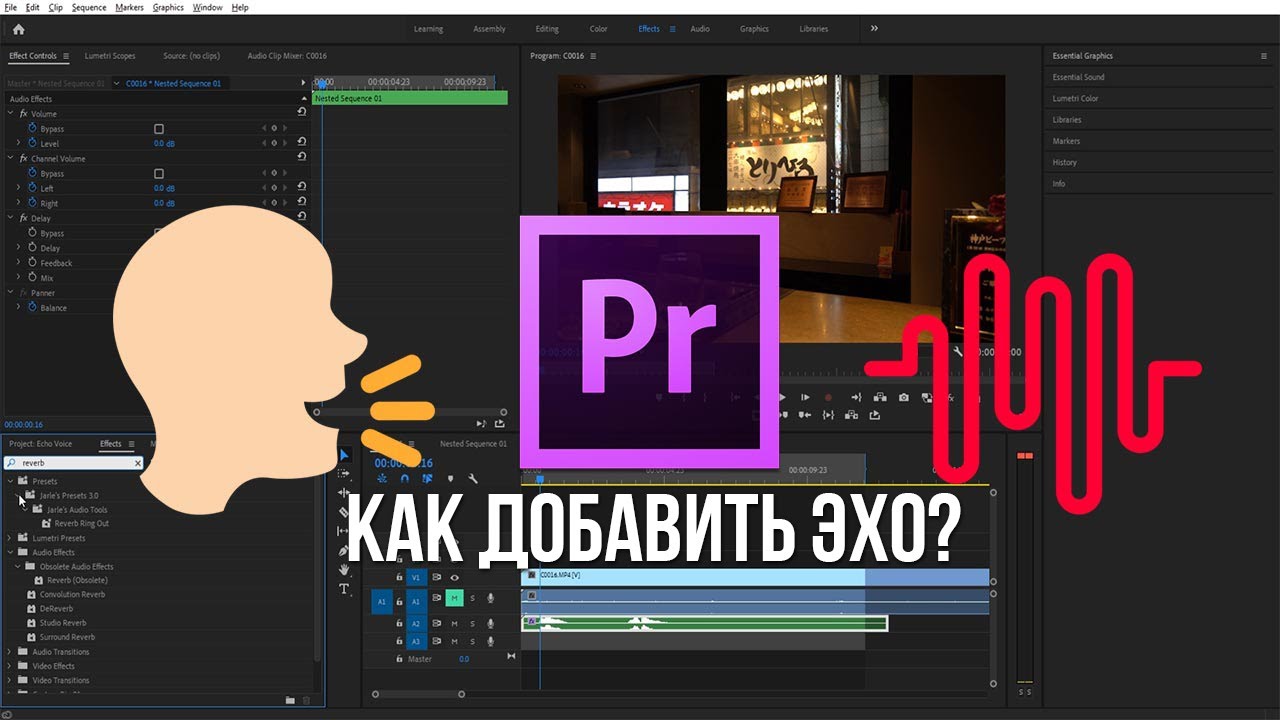This screenshot has height=720, width=1280.
Task: Add keyframe for Level parameter
Action: pos(274,143)
